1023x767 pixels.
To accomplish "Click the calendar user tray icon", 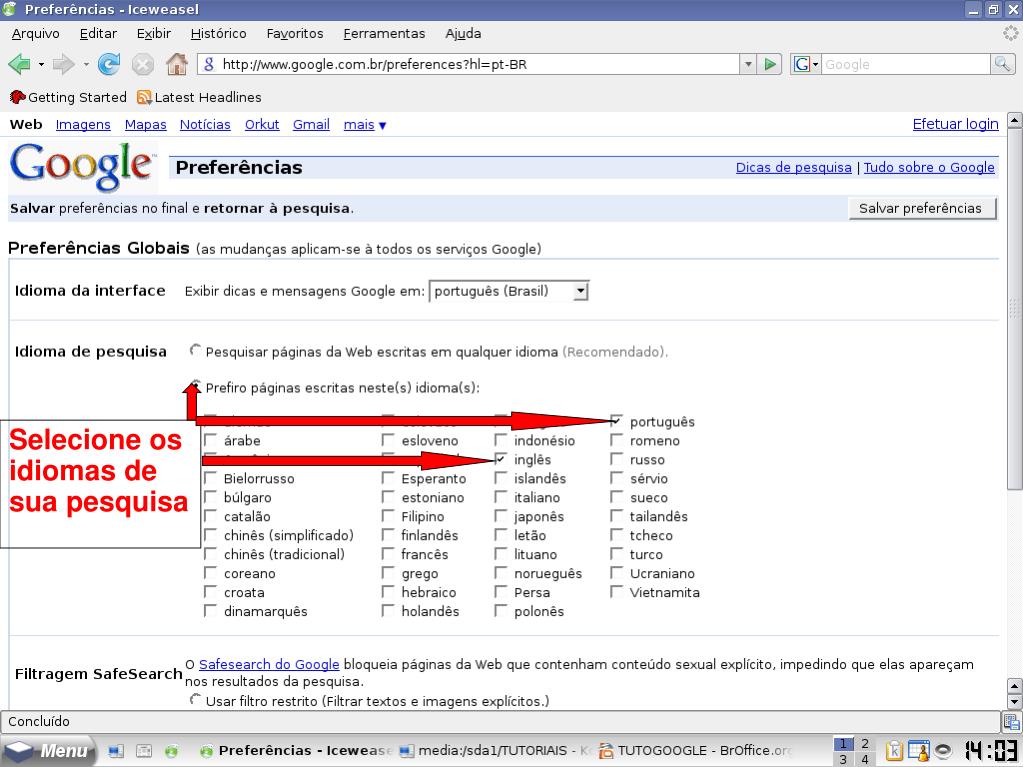I will (x=918, y=751).
